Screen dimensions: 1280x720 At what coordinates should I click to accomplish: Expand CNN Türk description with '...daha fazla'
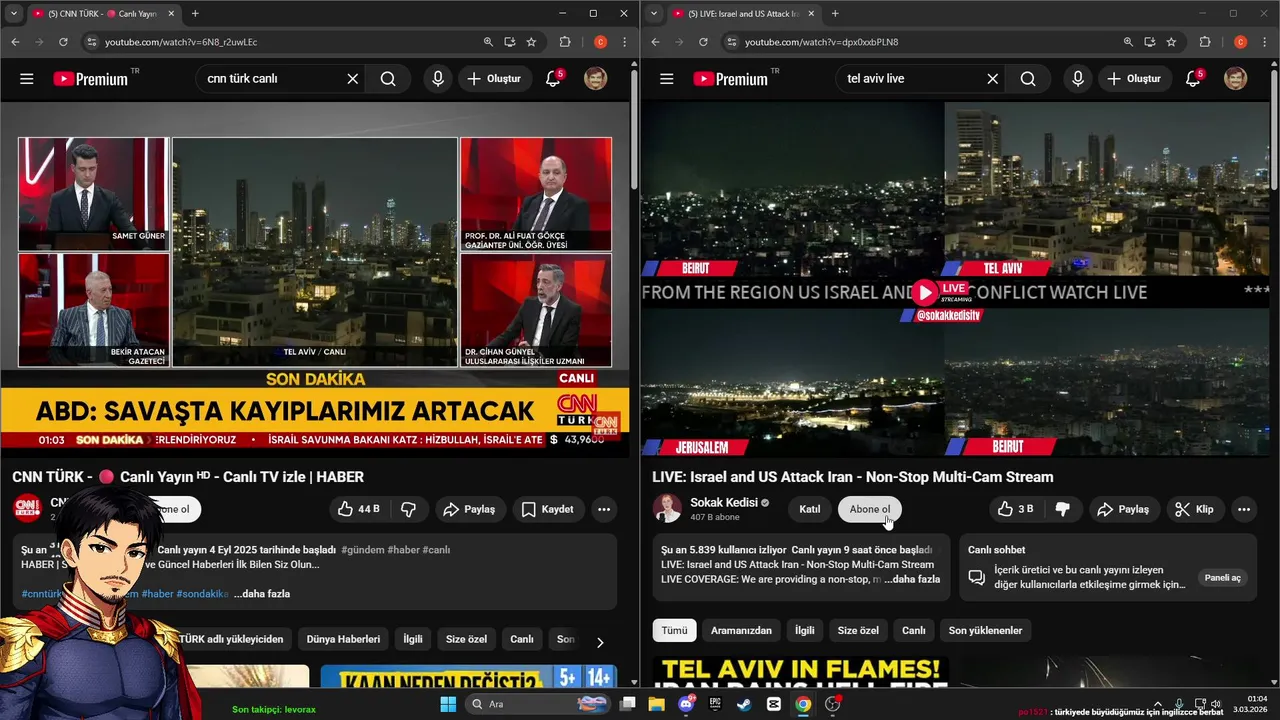coord(262,594)
